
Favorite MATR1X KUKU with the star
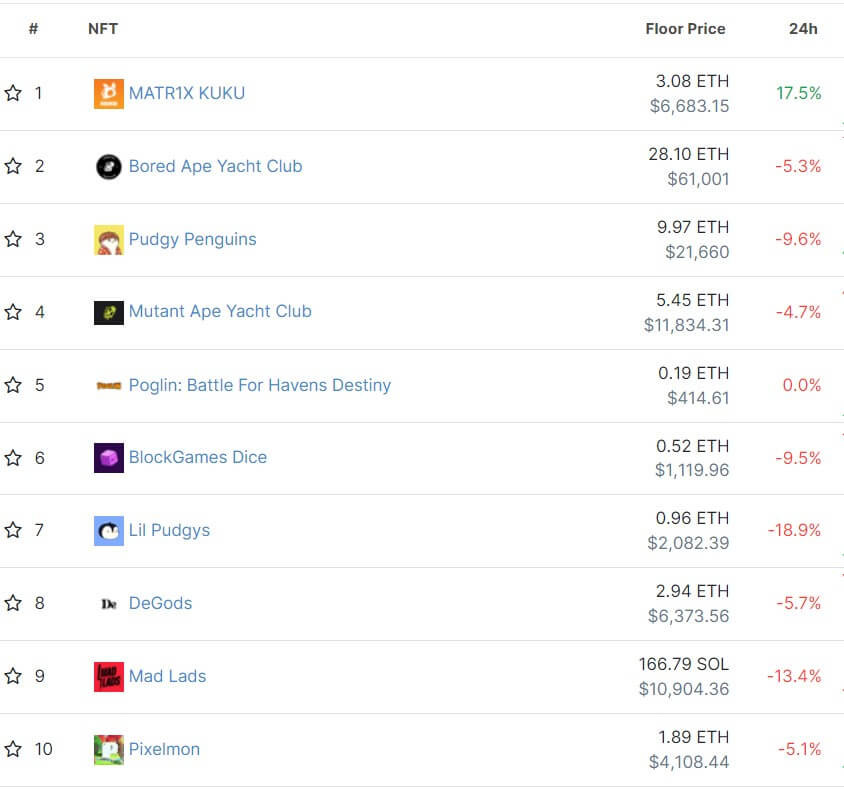[x=13, y=94]
